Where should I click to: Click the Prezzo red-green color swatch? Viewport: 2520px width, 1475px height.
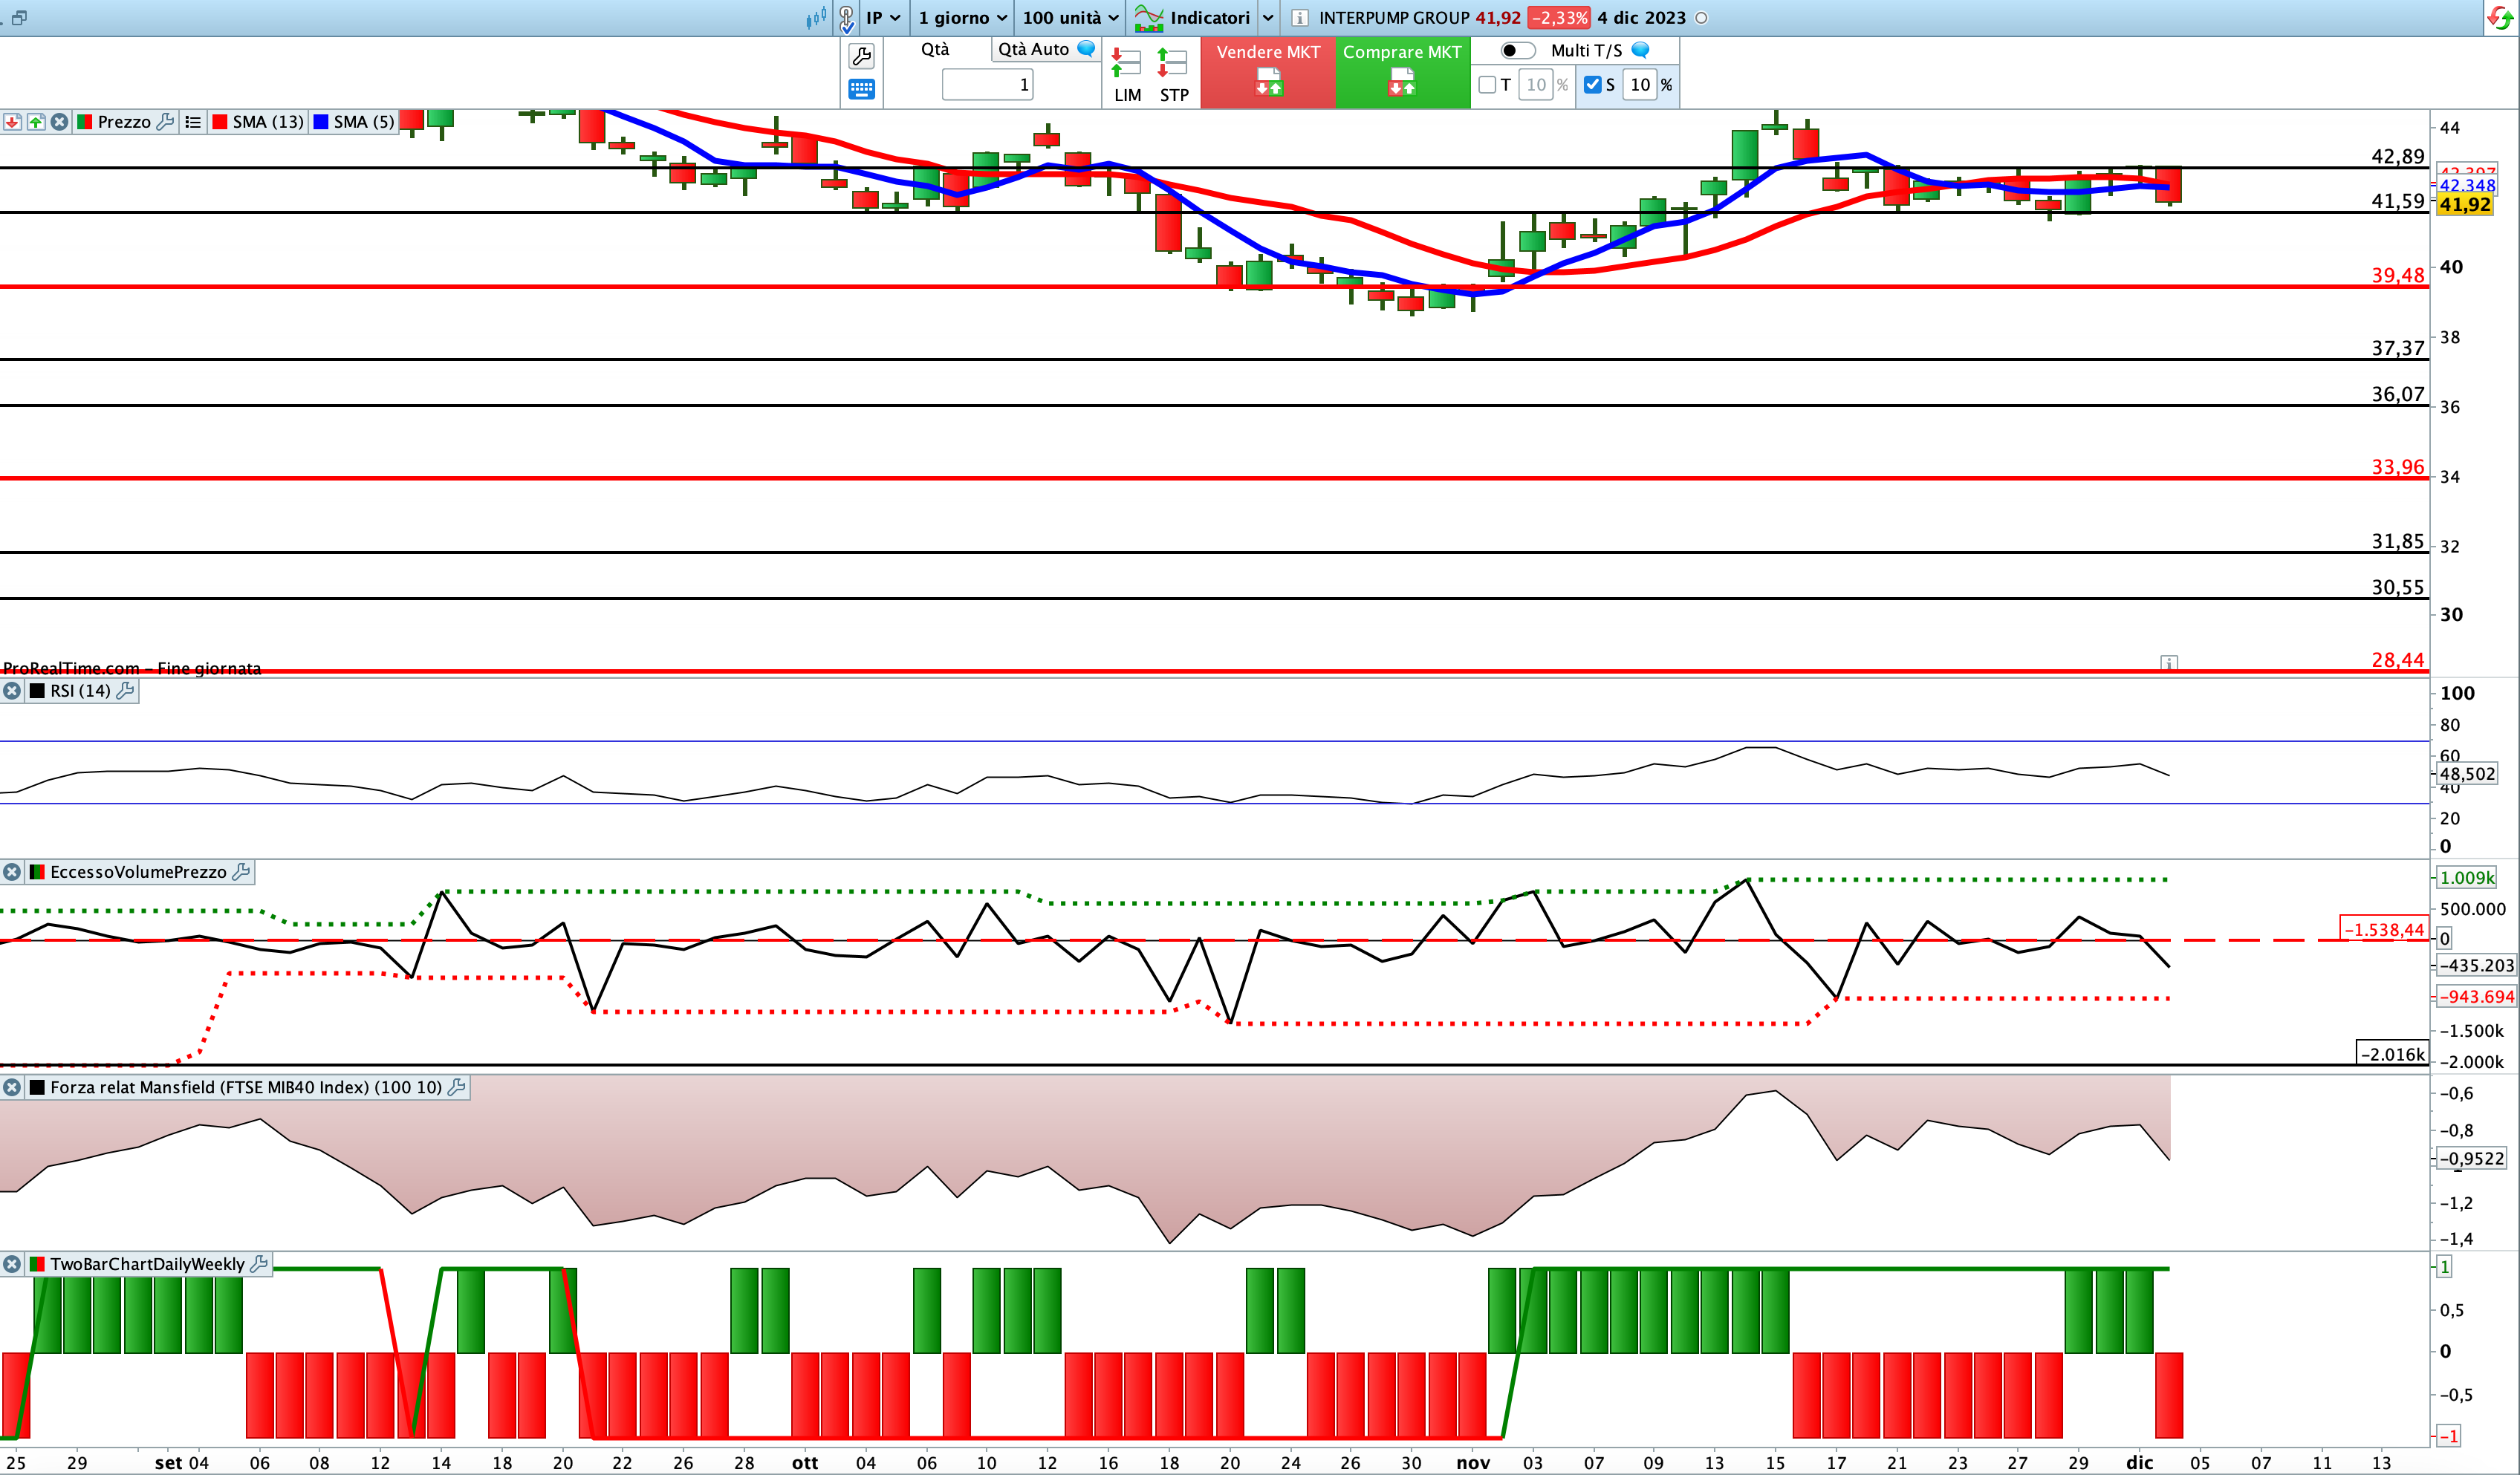point(85,122)
